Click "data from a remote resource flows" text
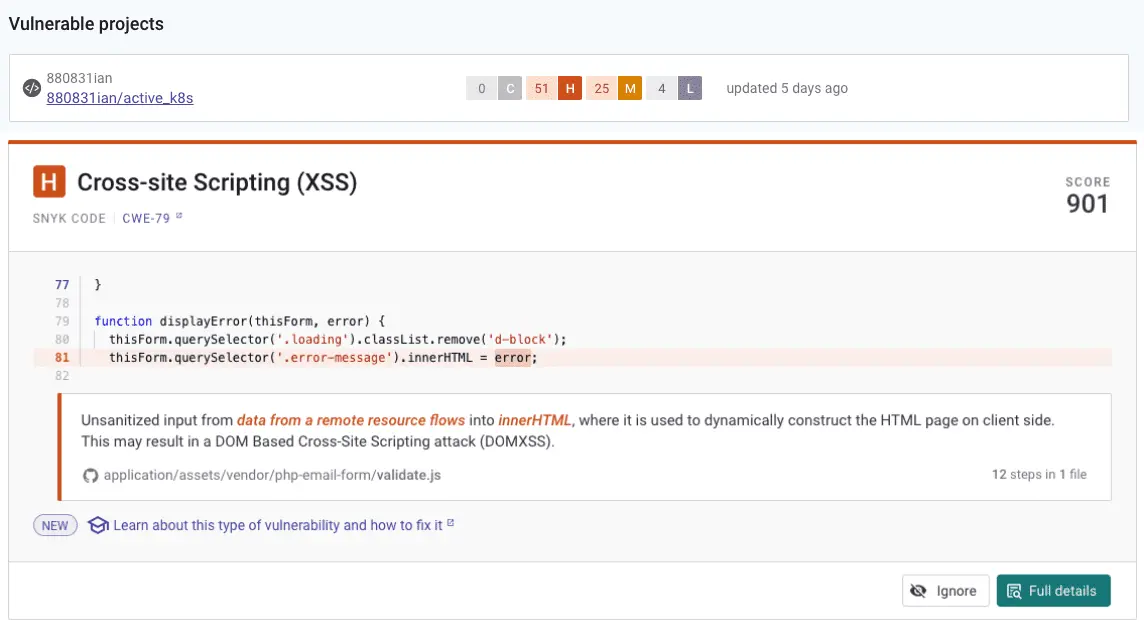The image size is (1144, 629). tap(350, 421)
